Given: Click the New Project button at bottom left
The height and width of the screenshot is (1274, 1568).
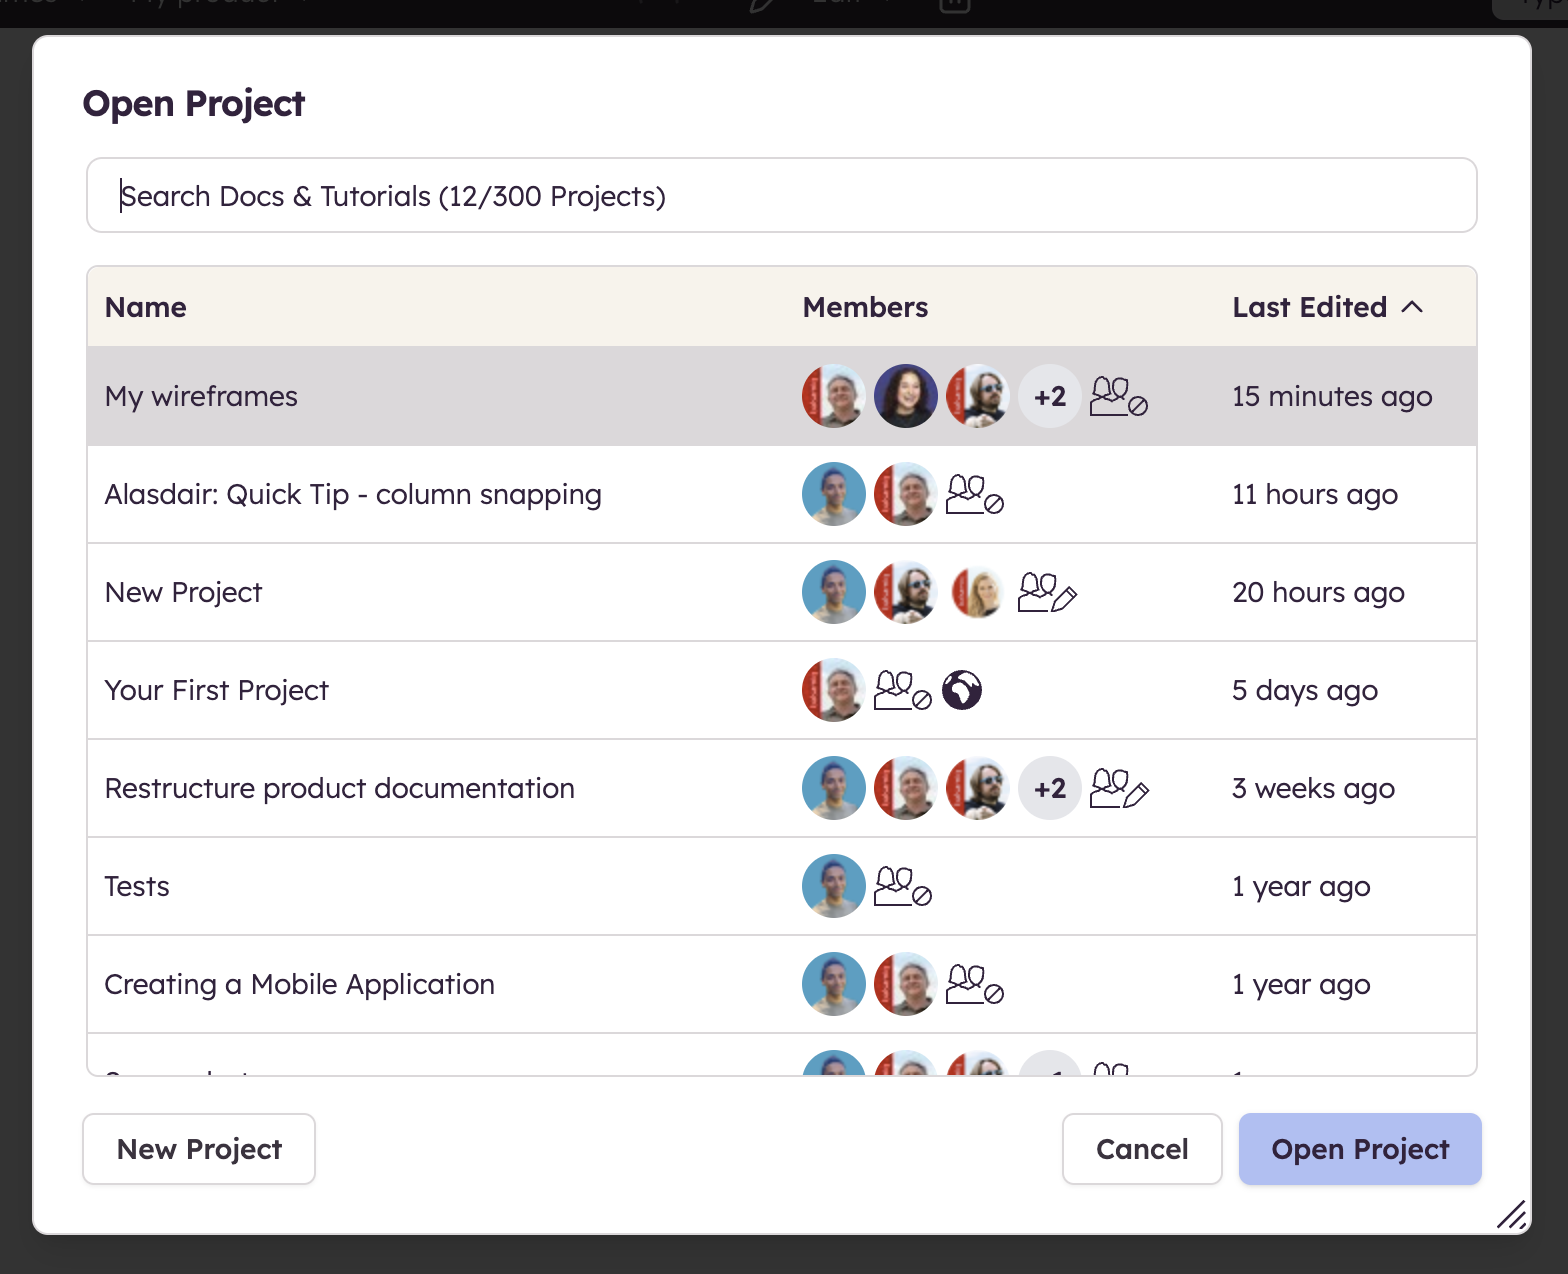Looking at the screenshot, I should pos(199,1149).
